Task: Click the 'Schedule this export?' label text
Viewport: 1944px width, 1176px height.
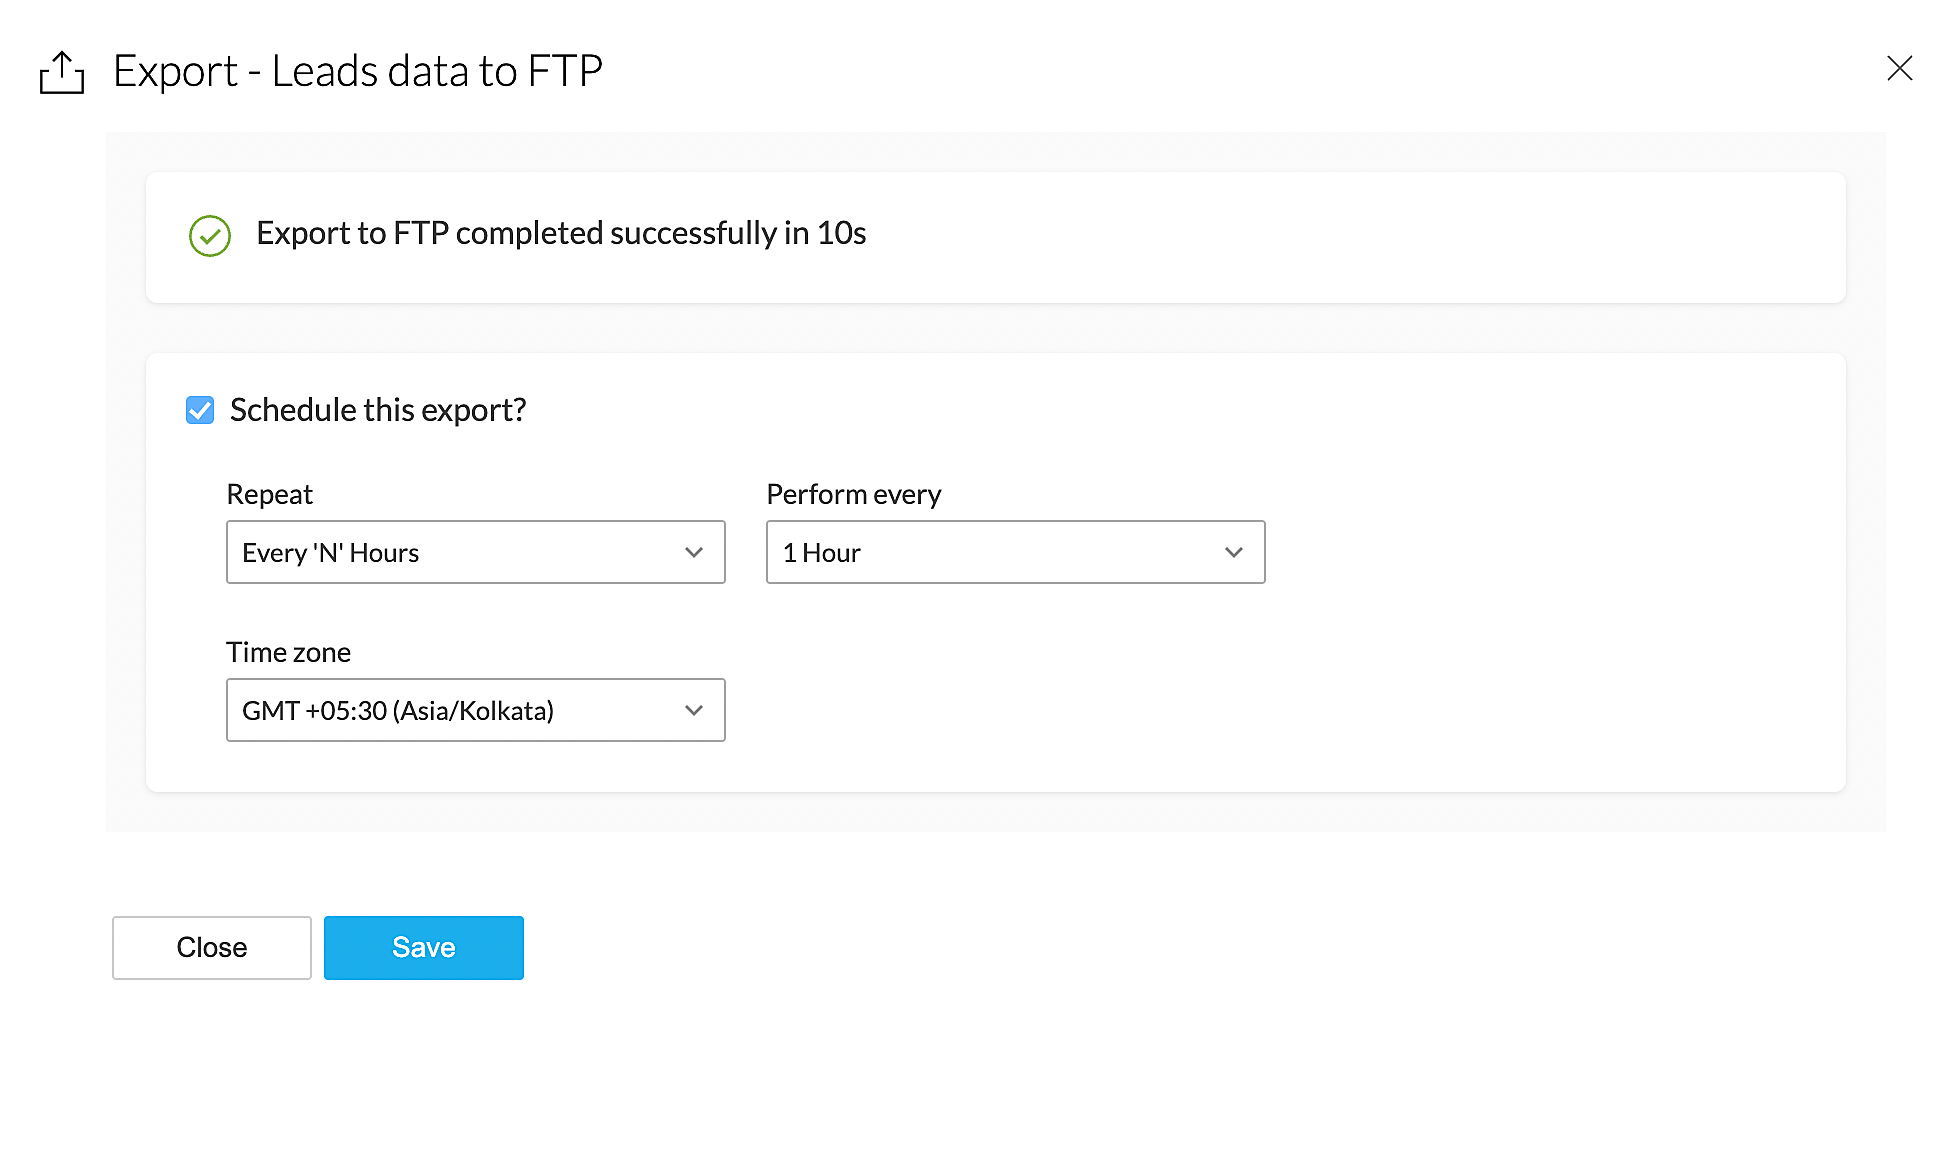Action: coord(378,410)
